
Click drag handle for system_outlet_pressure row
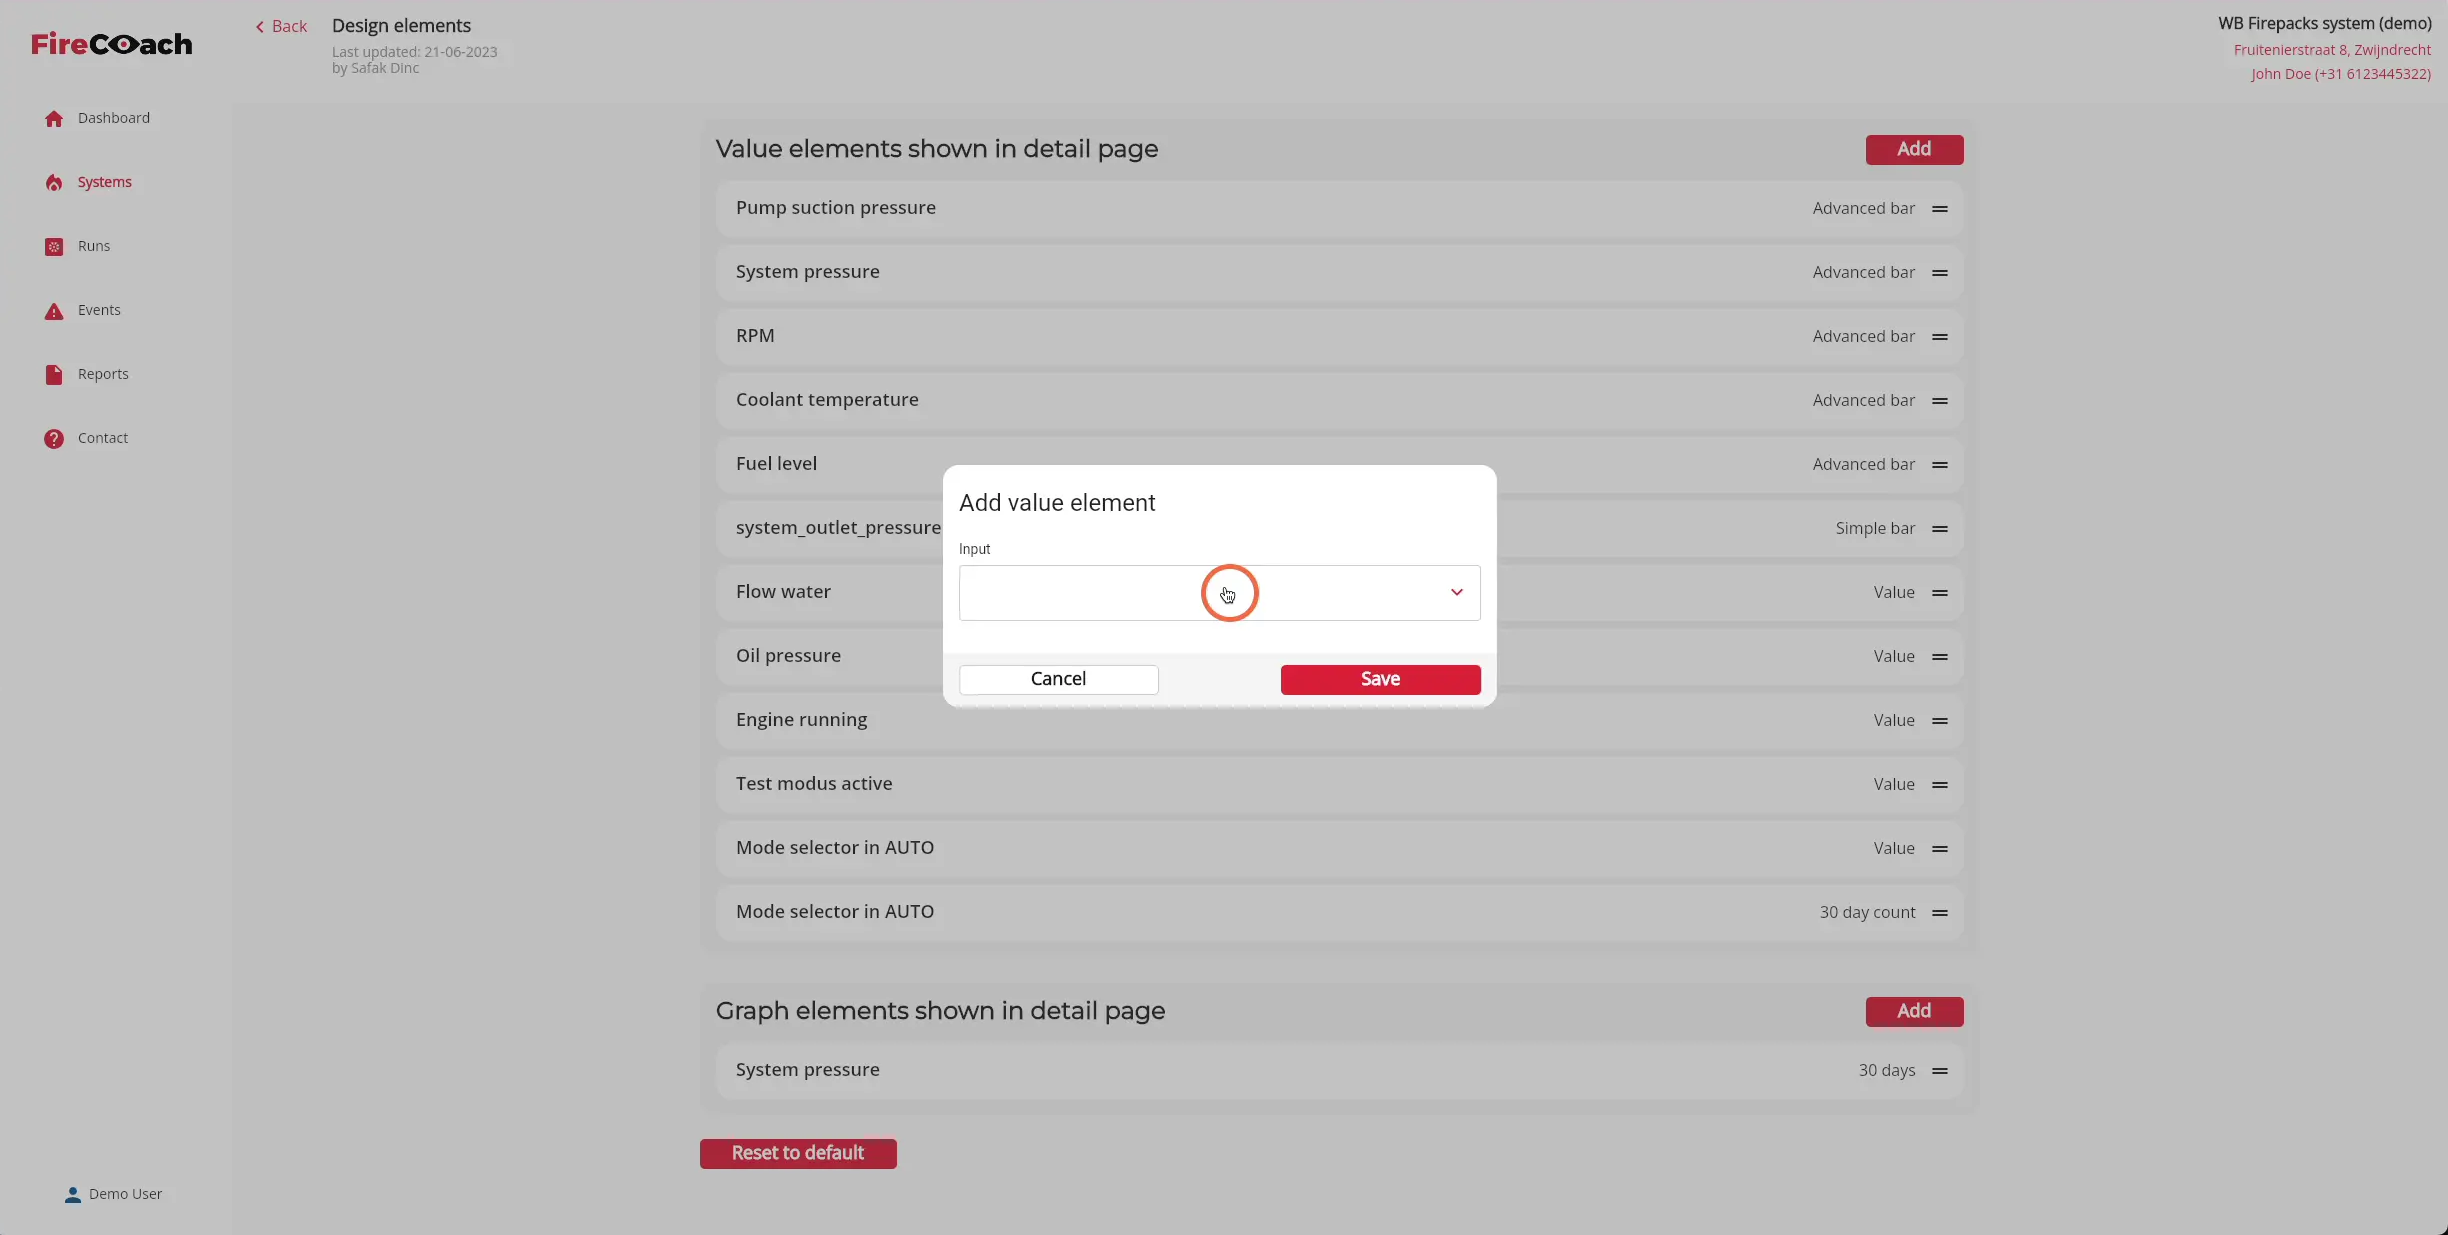click(x=1940, y=529)
